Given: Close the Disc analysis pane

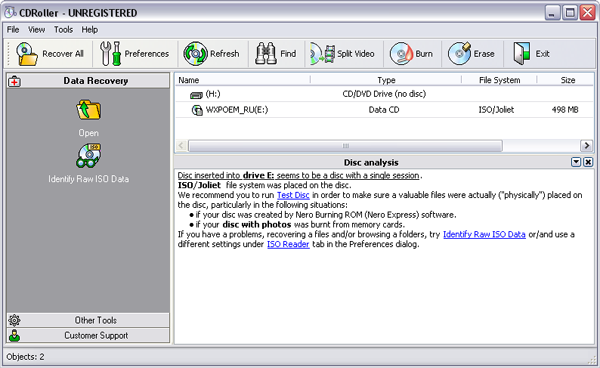Looking at the screenshot, I should click(x=588, y=162).
